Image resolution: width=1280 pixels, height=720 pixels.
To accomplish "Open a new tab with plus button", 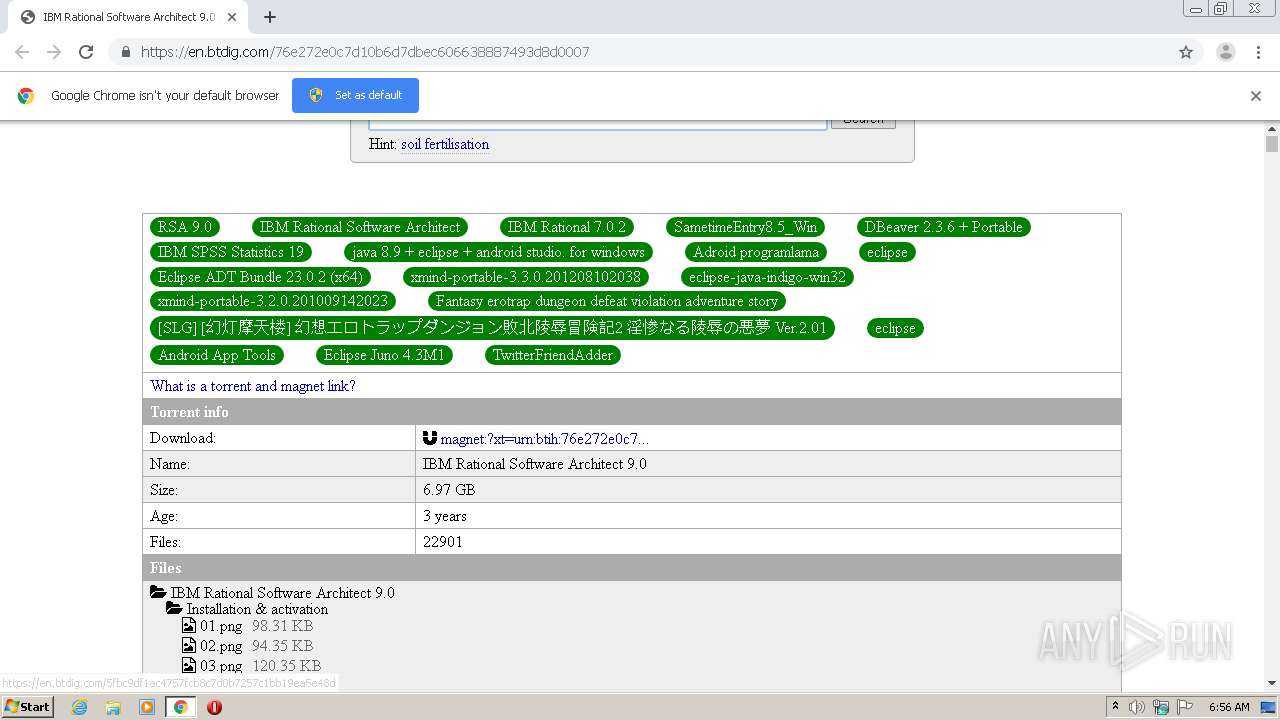I will tap(270, 17).
